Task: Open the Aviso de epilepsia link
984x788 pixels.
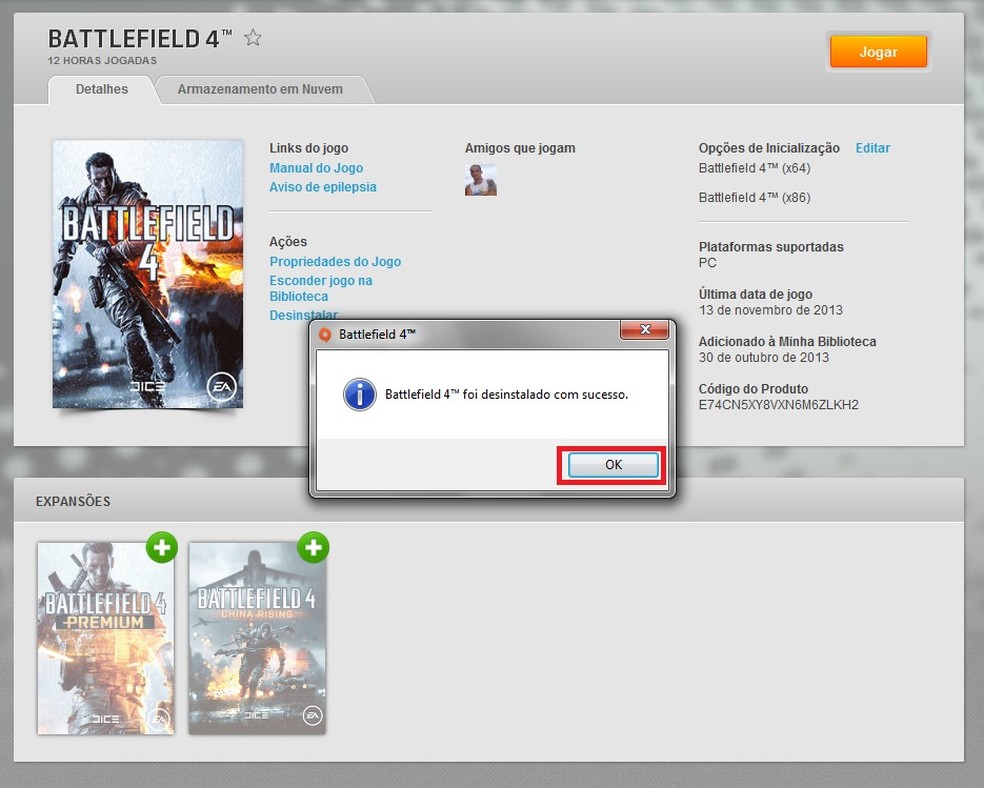Action: tap(323, 187)
